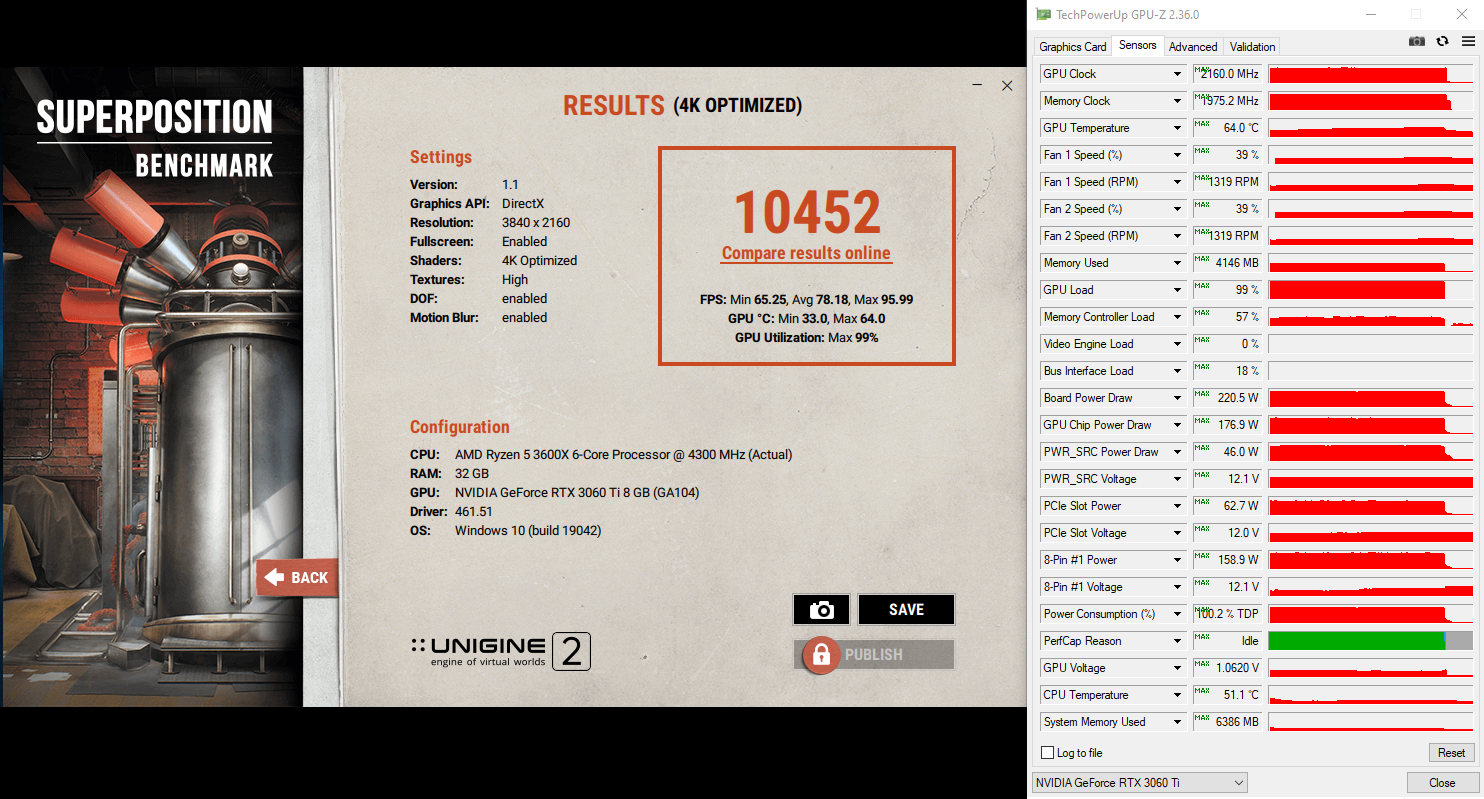
Task: Click the GPU Clock red history graph
Action: pos(1371,74)
